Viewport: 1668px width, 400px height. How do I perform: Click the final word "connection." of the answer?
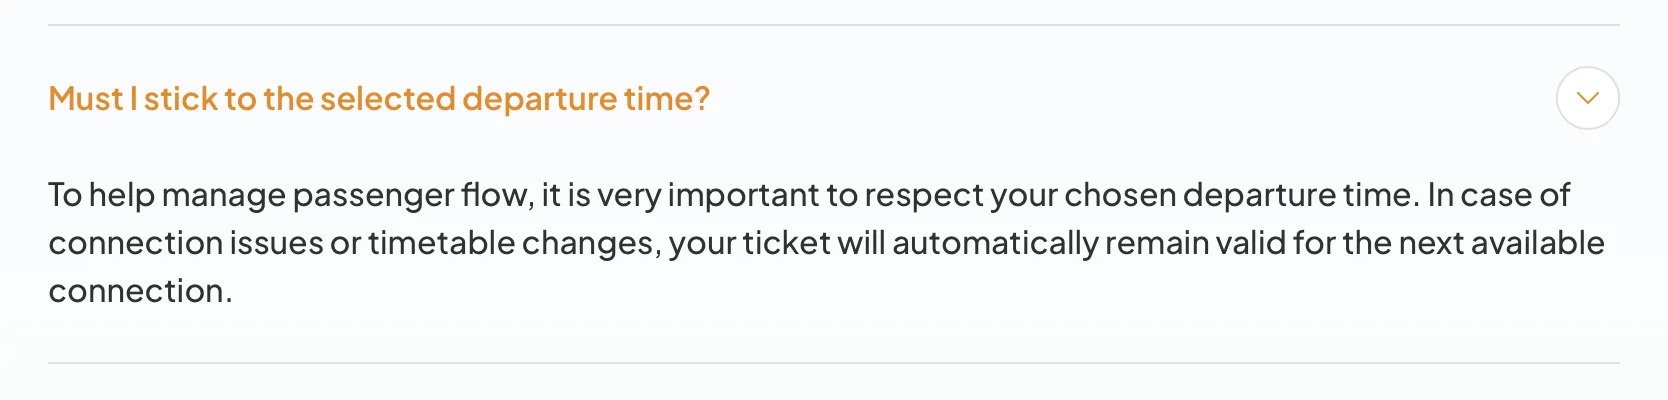140,291
